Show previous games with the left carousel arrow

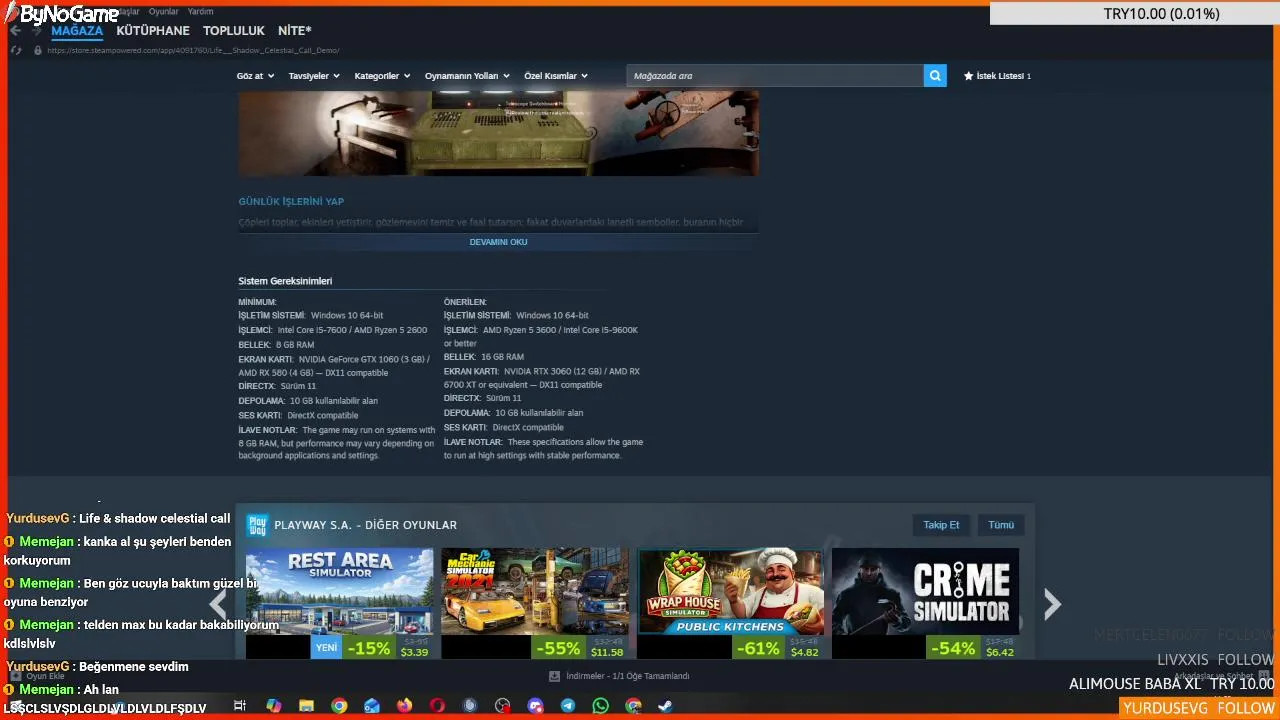218,604
